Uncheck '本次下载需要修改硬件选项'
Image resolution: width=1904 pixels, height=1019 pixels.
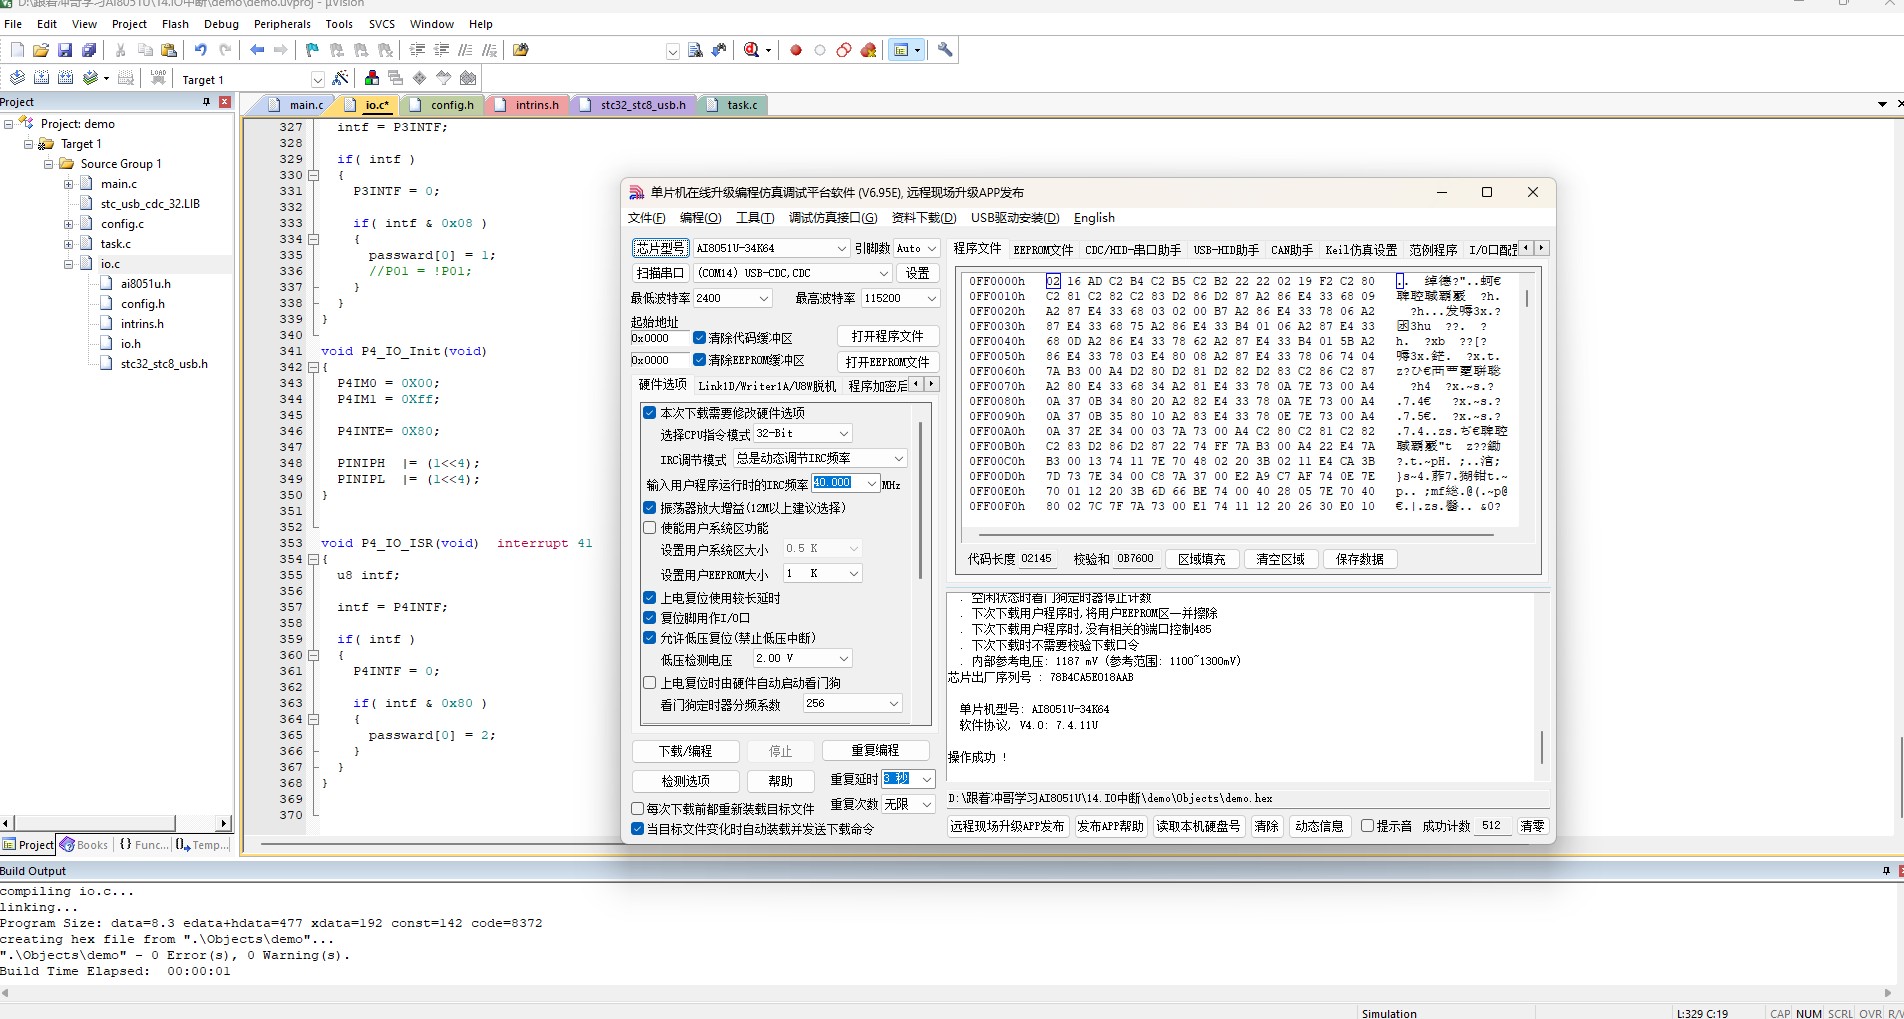(x=650, y=413)
